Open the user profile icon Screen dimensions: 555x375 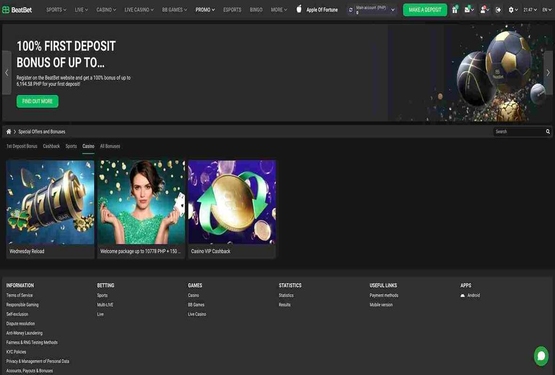484,10
